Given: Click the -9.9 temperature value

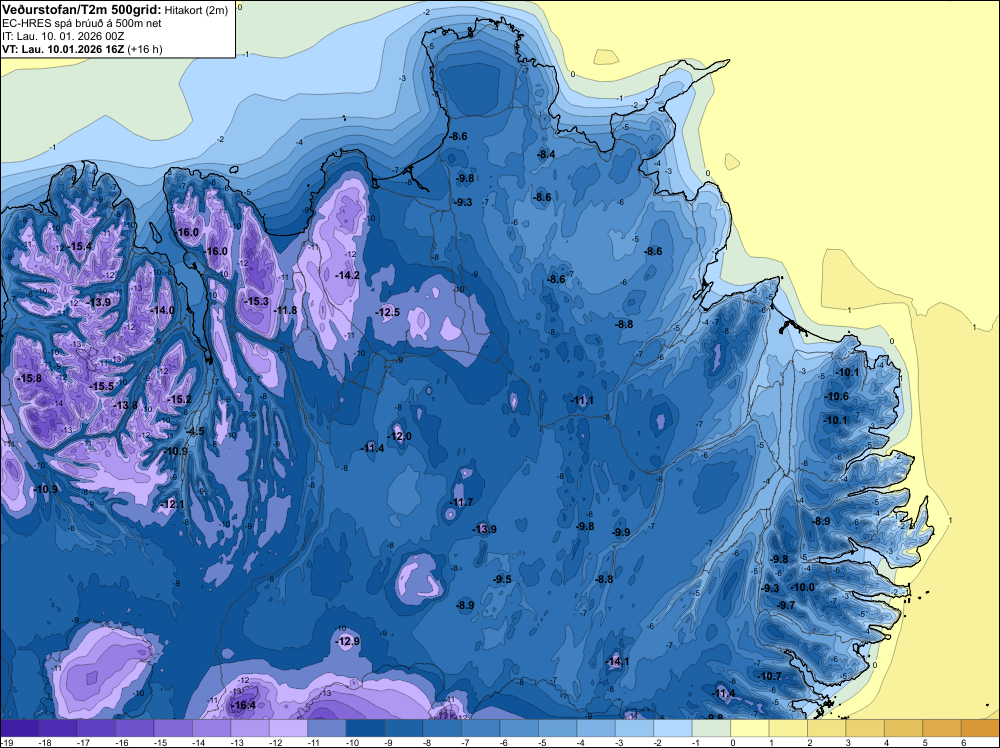Looking at the screenshot, I should (x=621, y=532).
